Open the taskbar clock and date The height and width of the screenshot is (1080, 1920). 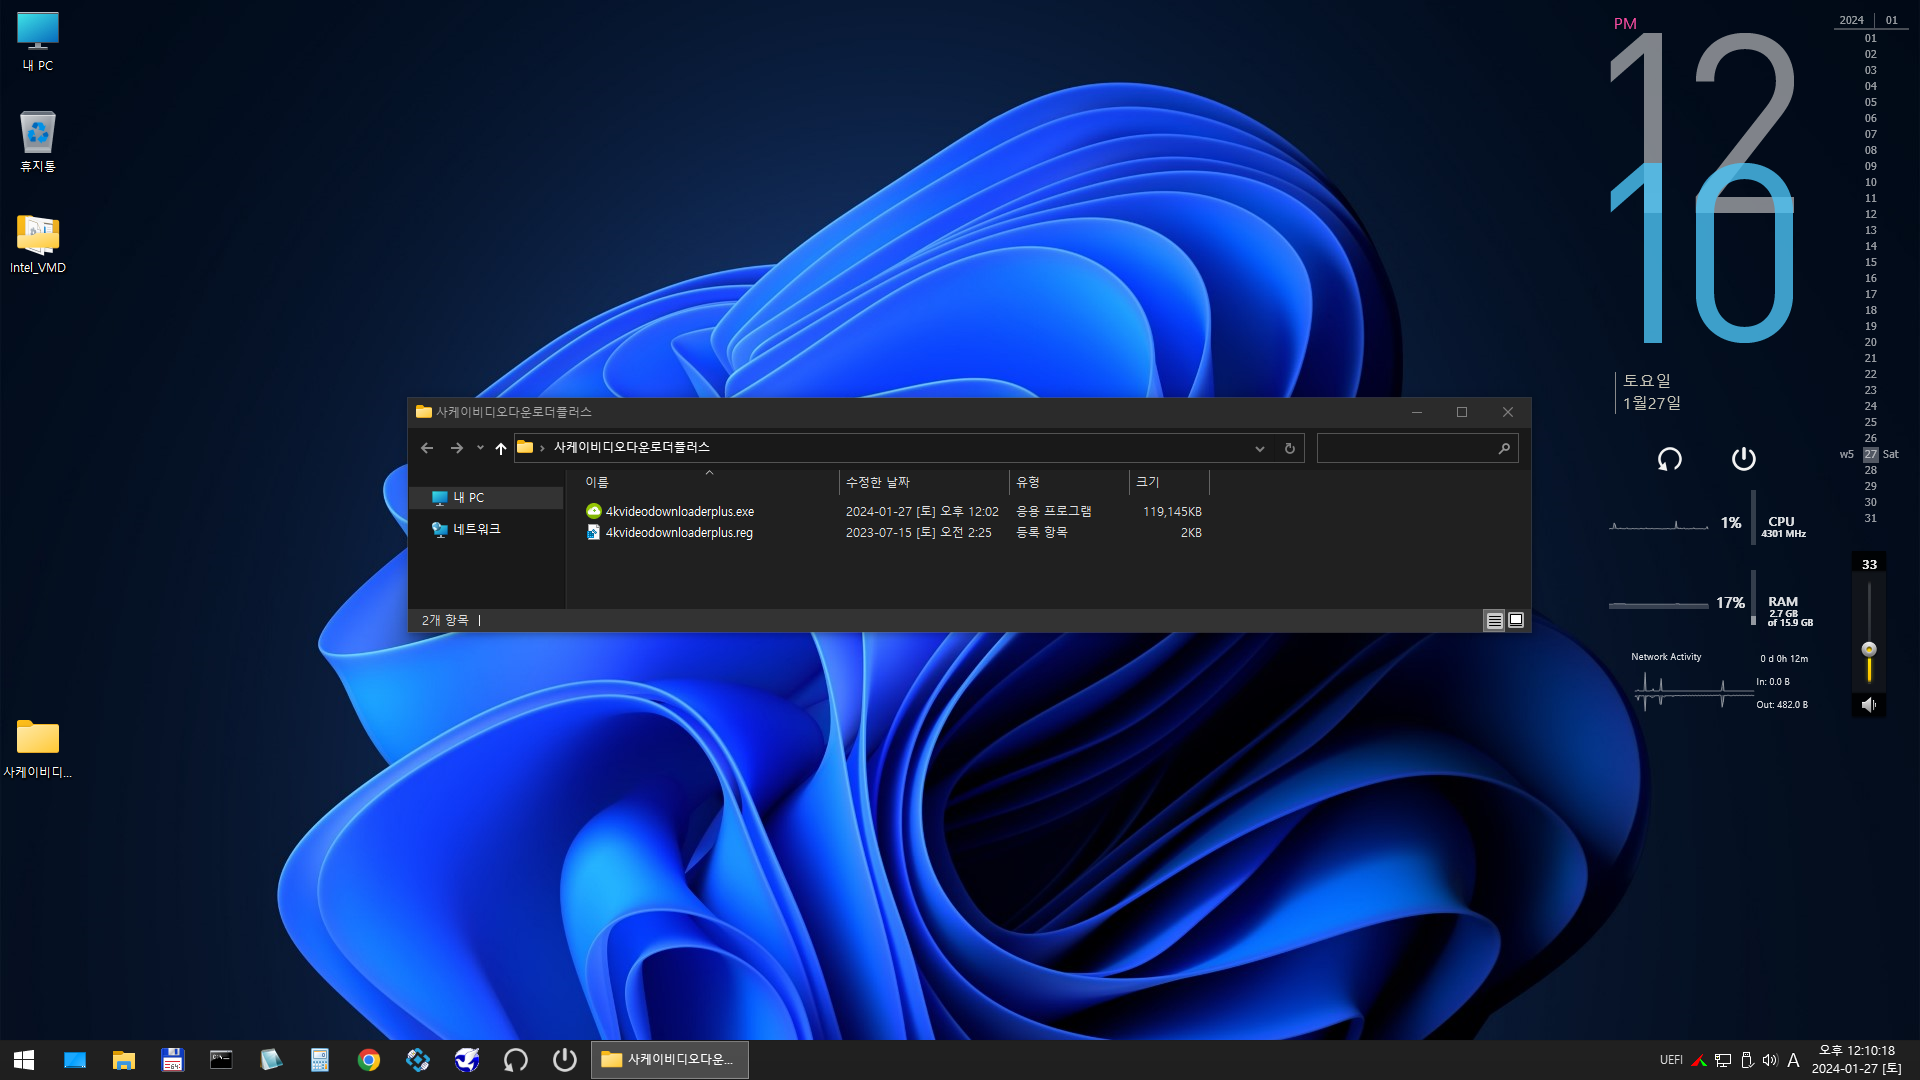pyautogui.click(x=1856, y=1060)
